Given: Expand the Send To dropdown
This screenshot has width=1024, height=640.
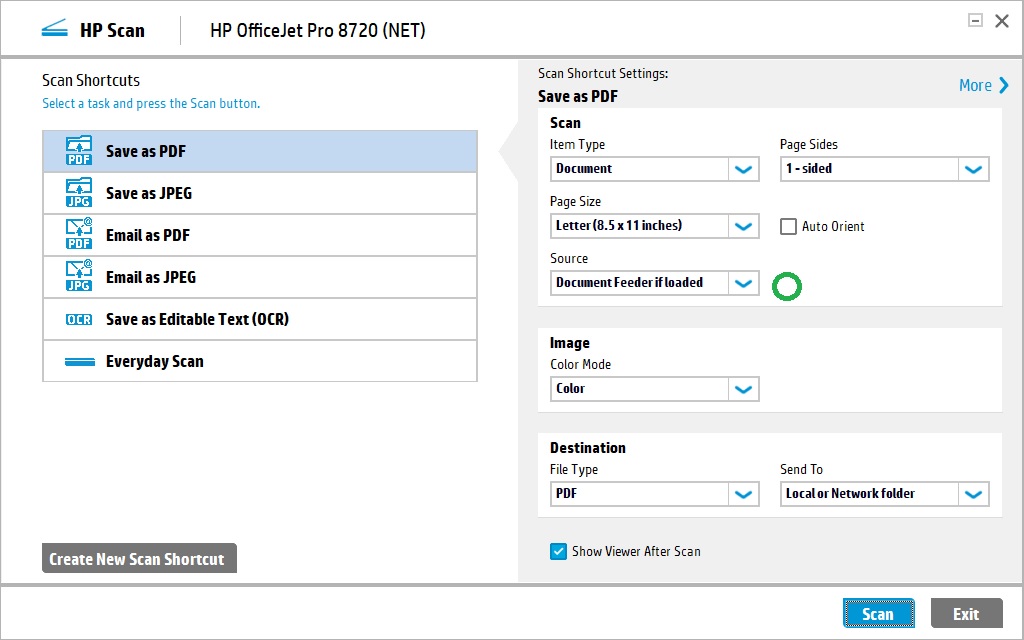Looking at the screenshot, I should (884, 494).
